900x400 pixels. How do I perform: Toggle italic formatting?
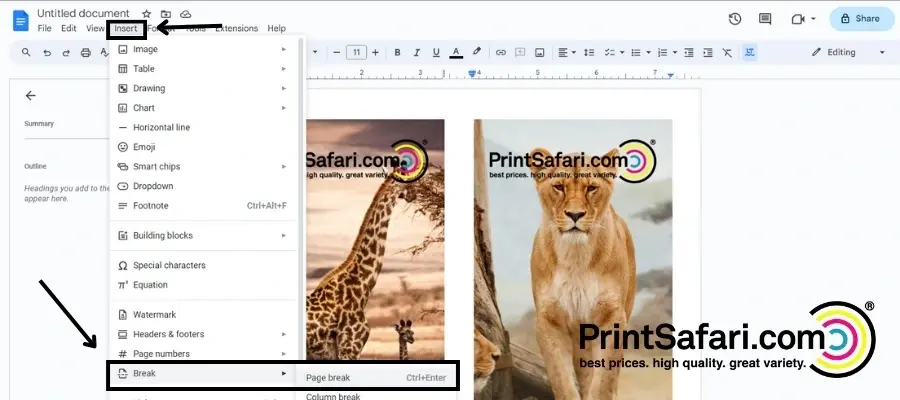click(417, 52)
